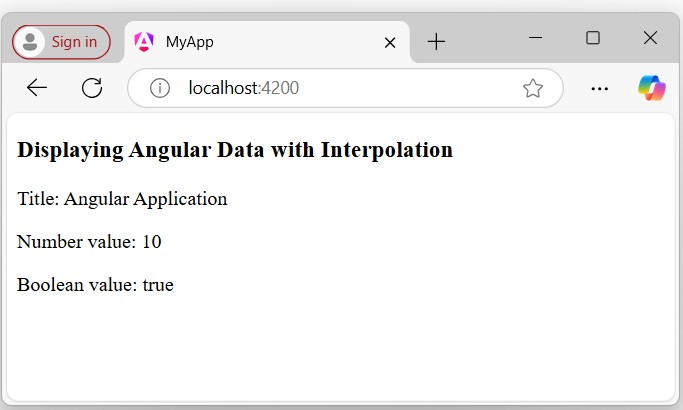Click the Boolean value: true text
The image size is (683, 410).
tap(95, 284)
